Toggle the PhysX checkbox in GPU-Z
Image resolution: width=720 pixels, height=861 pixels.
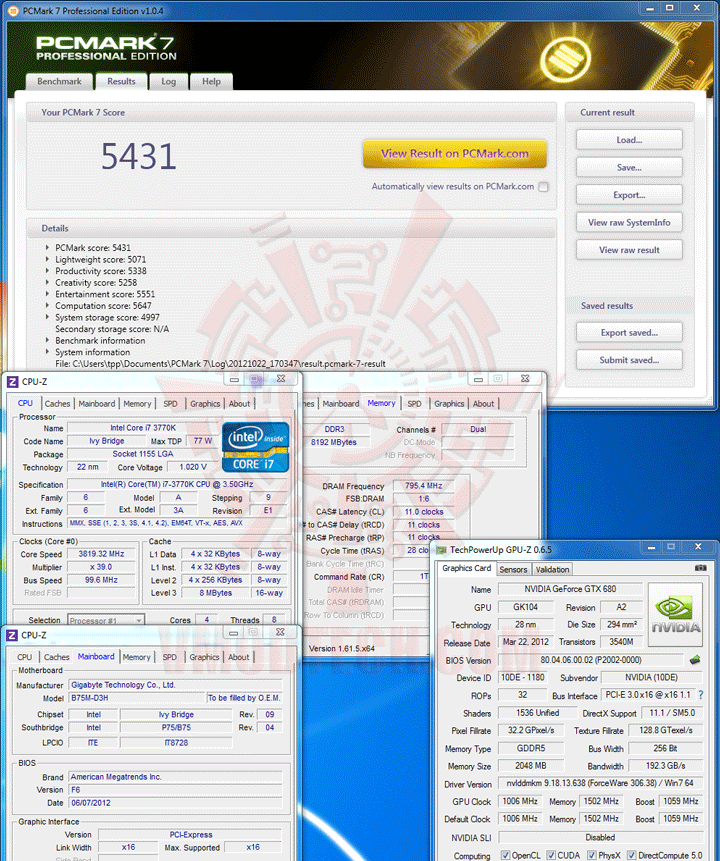click(591, 855)
